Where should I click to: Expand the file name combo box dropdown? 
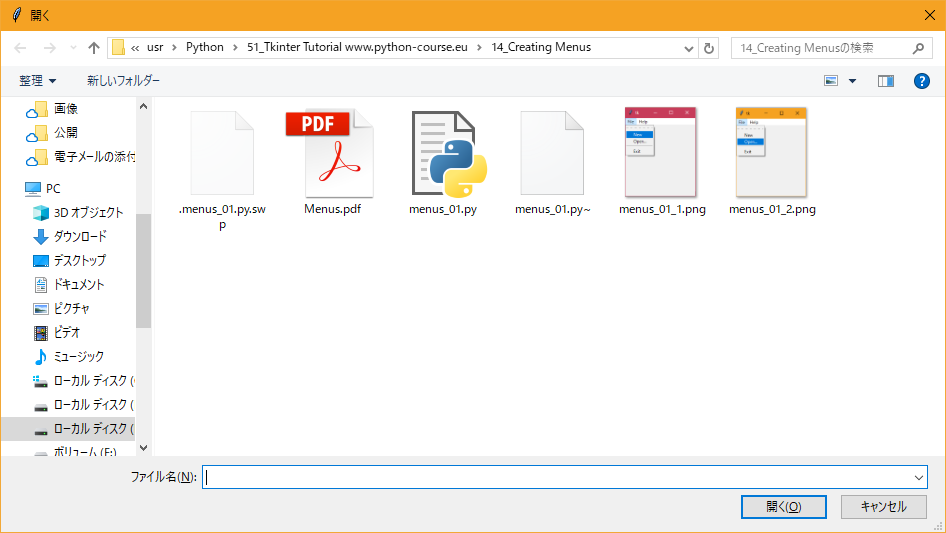[x=918, y=478]
